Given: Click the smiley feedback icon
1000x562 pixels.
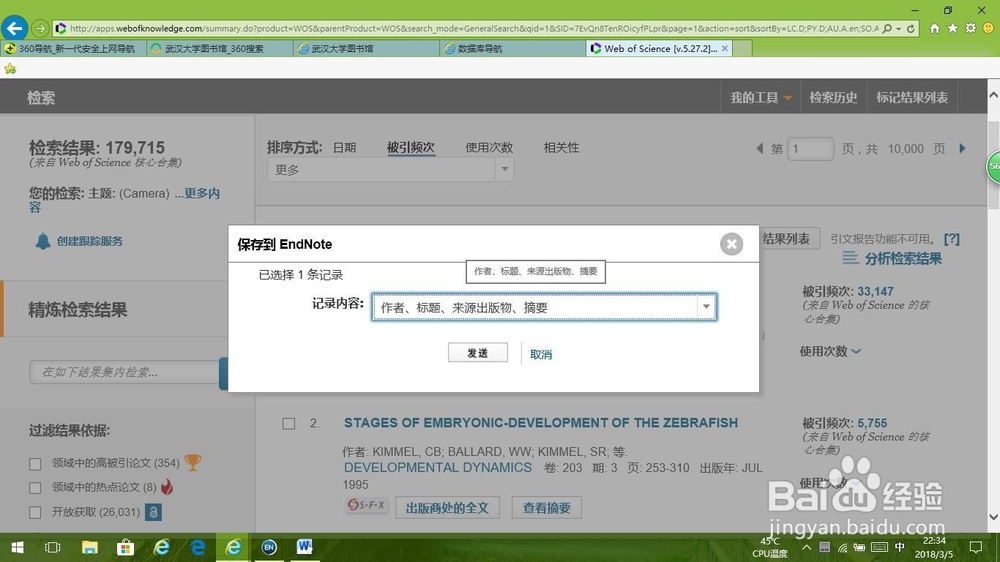Looking at the screenshot, I should [989, 28].
